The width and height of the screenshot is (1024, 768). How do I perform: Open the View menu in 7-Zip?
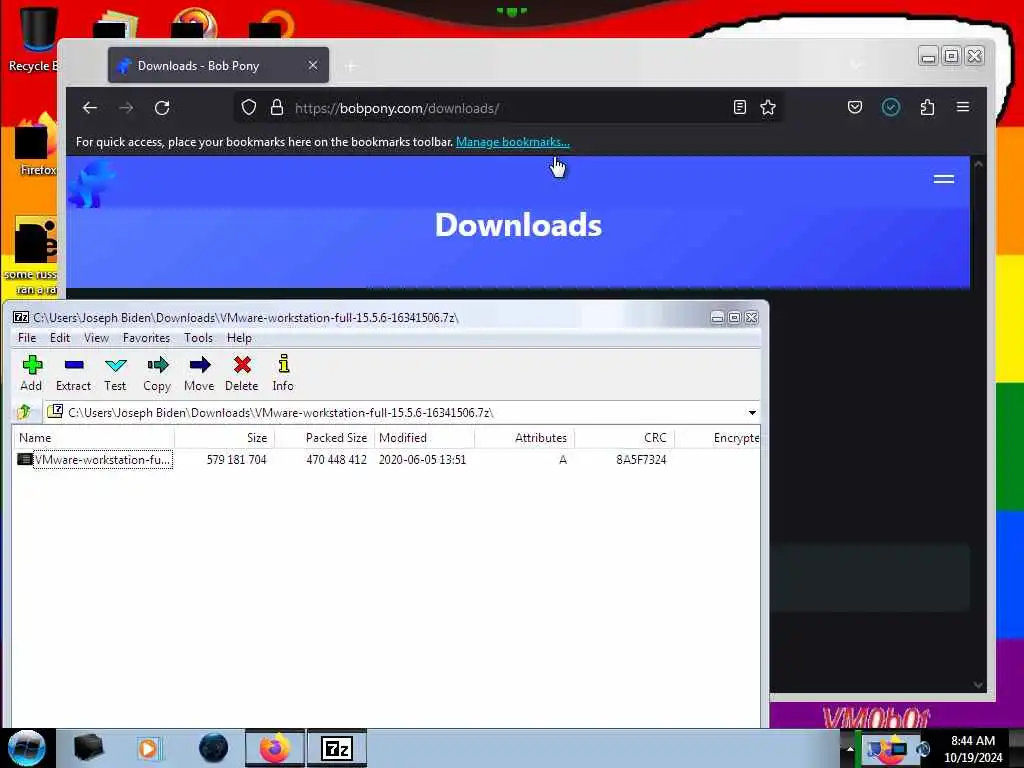pos(96,338)
